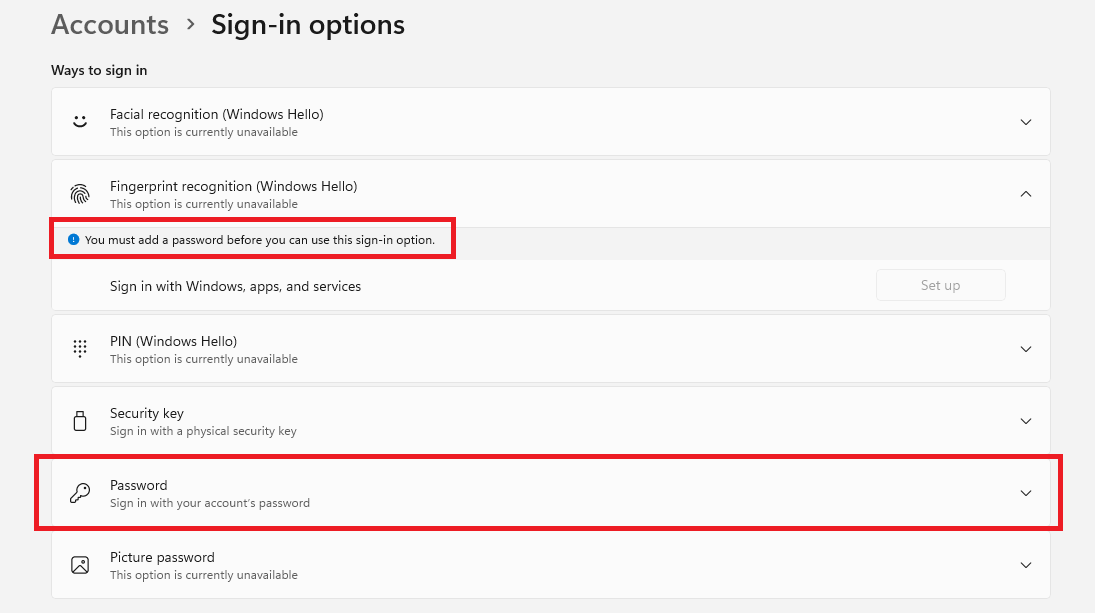The height and width of the screenshot is (613, 1095).
Task: Click the Password key icon
Action: (79, 492)
